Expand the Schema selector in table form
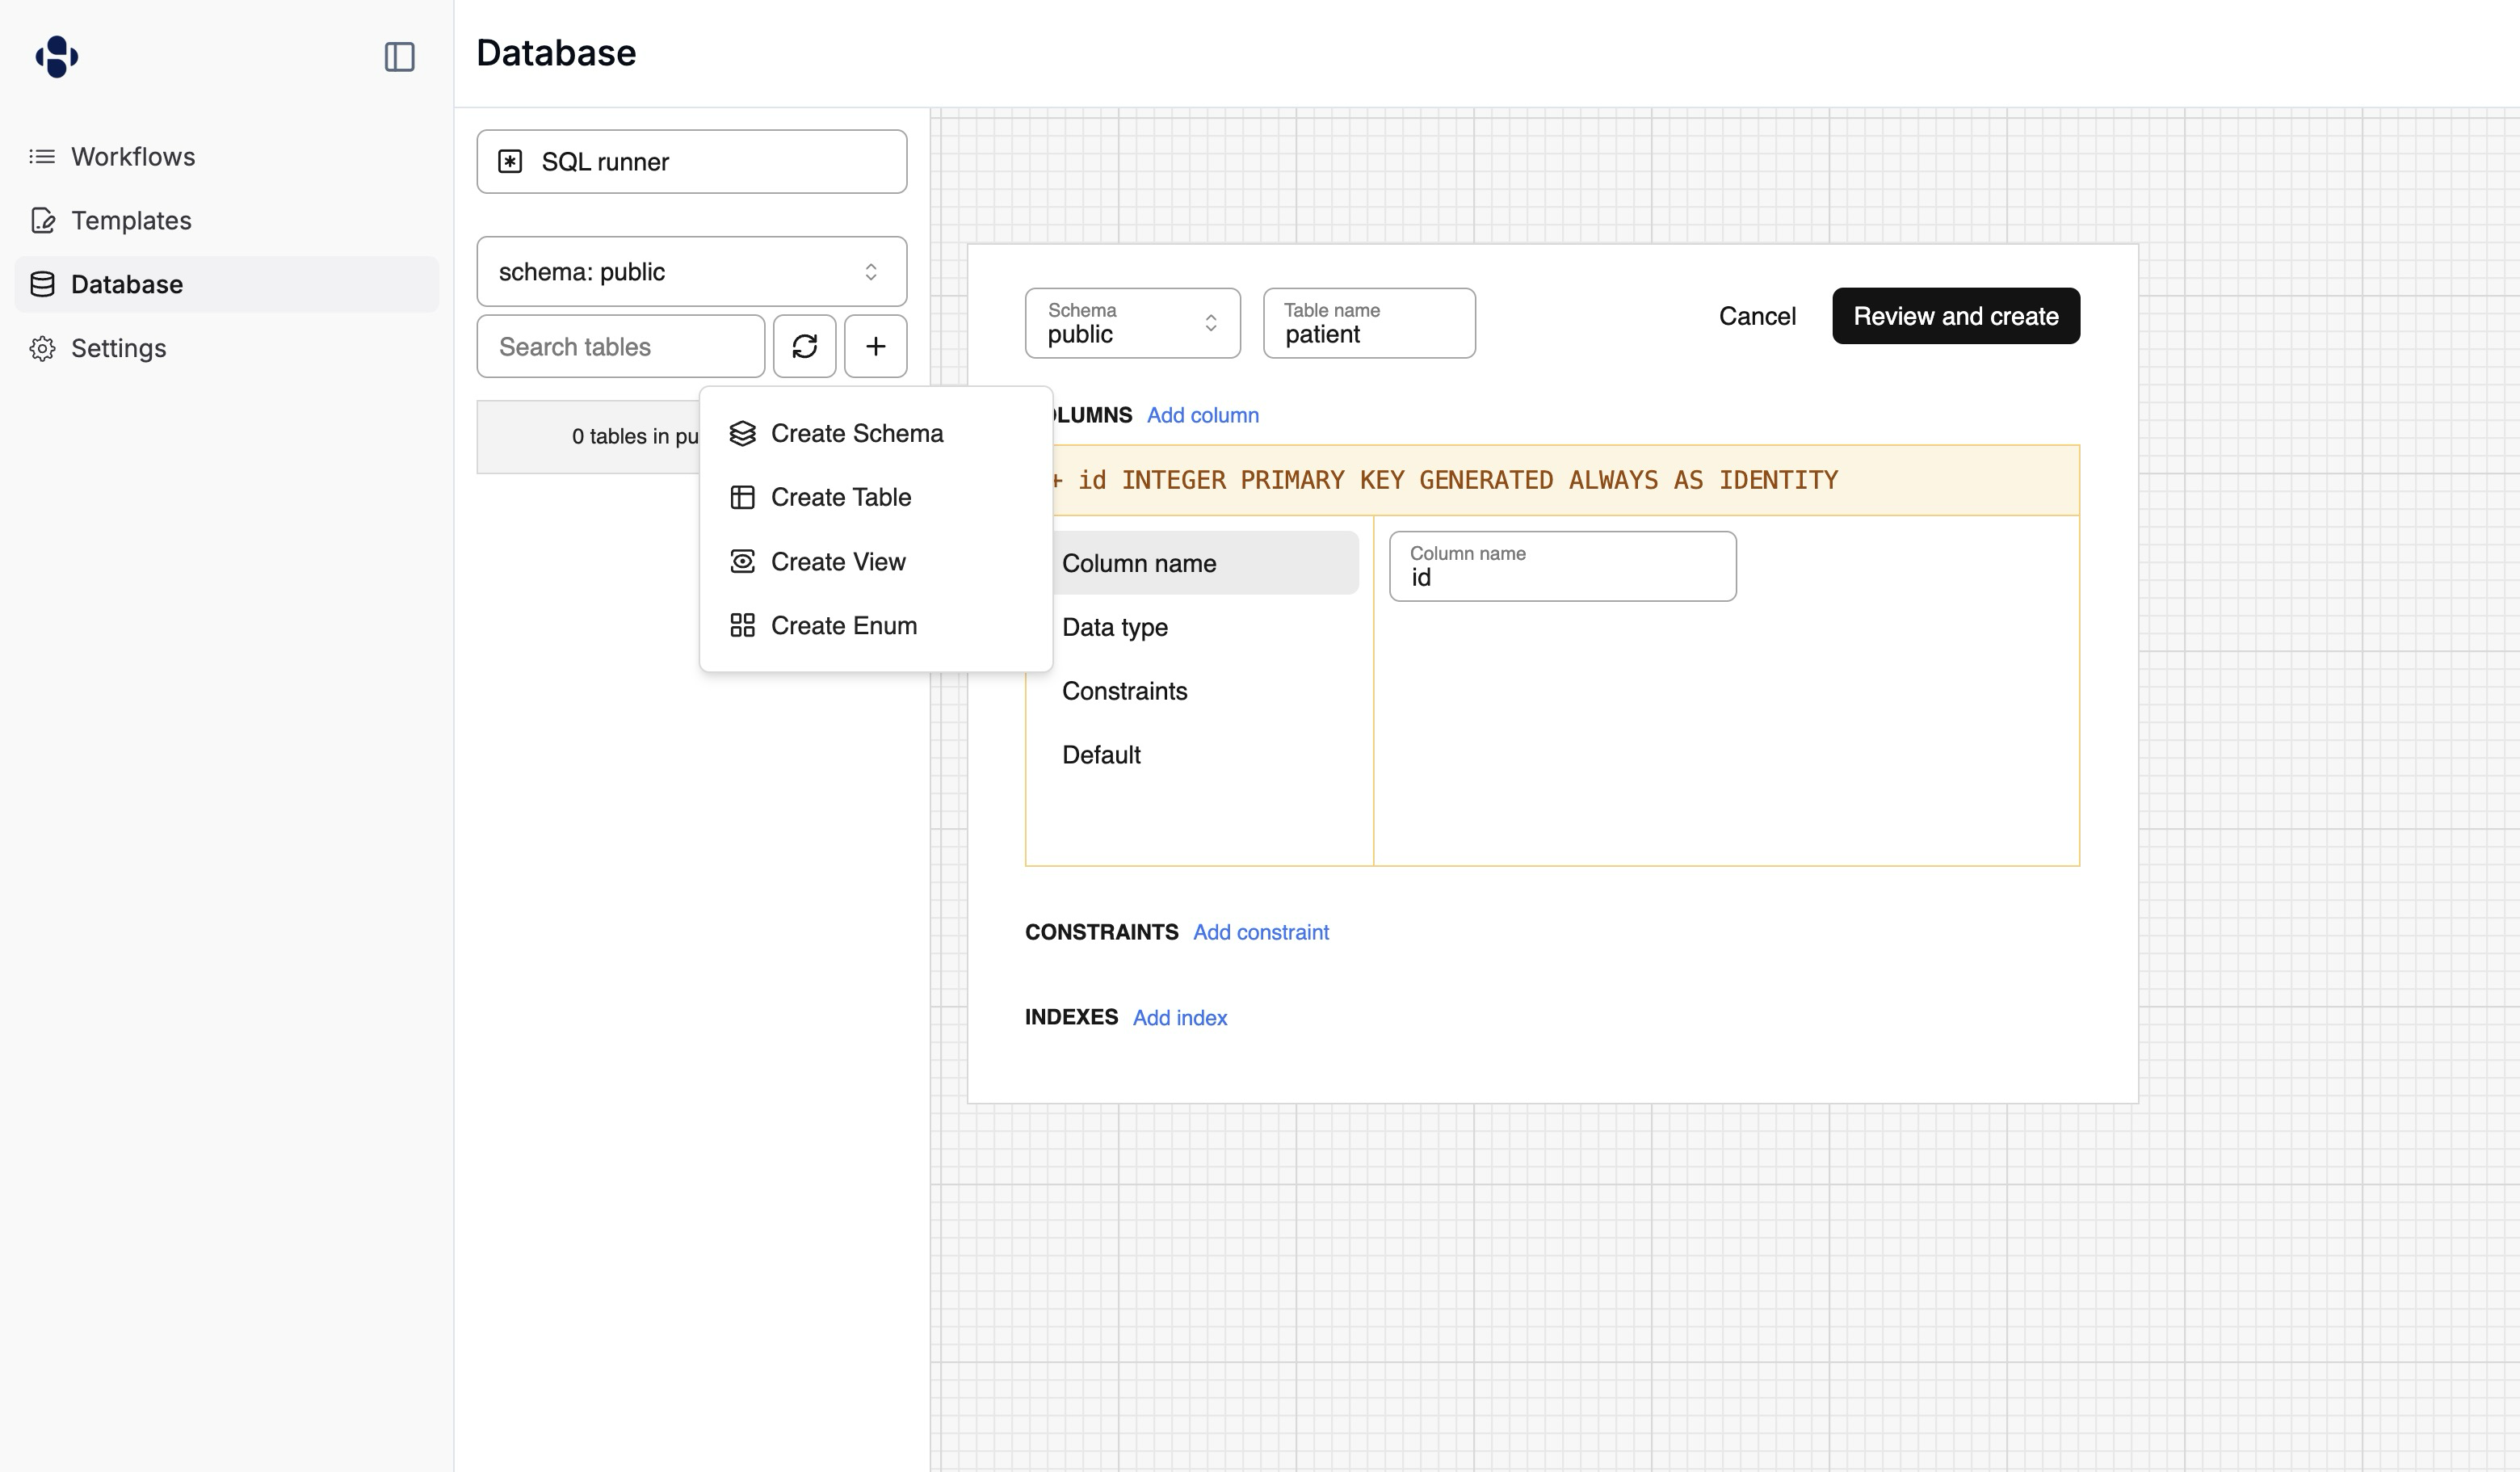Viewport: 2520px width, 1472px height. coord(1132,323)
